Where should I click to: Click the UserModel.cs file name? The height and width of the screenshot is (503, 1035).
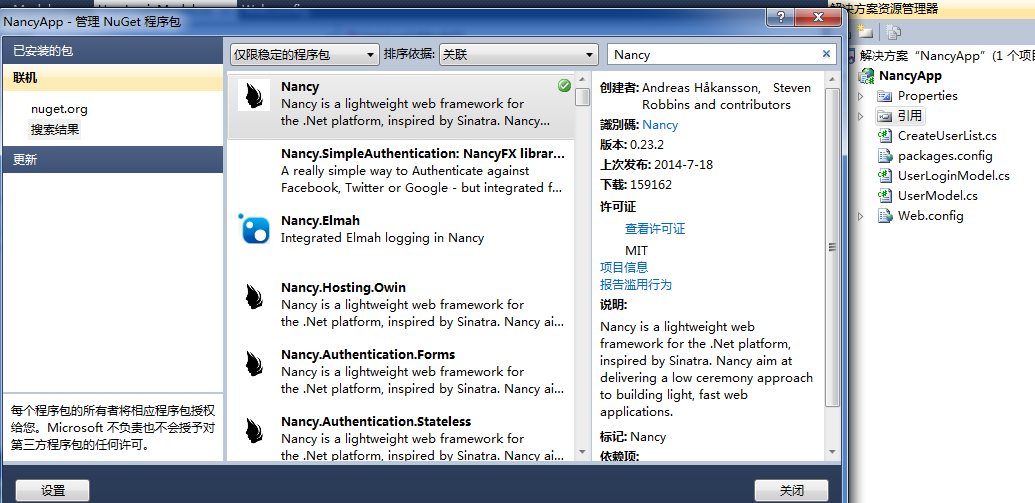938,196
